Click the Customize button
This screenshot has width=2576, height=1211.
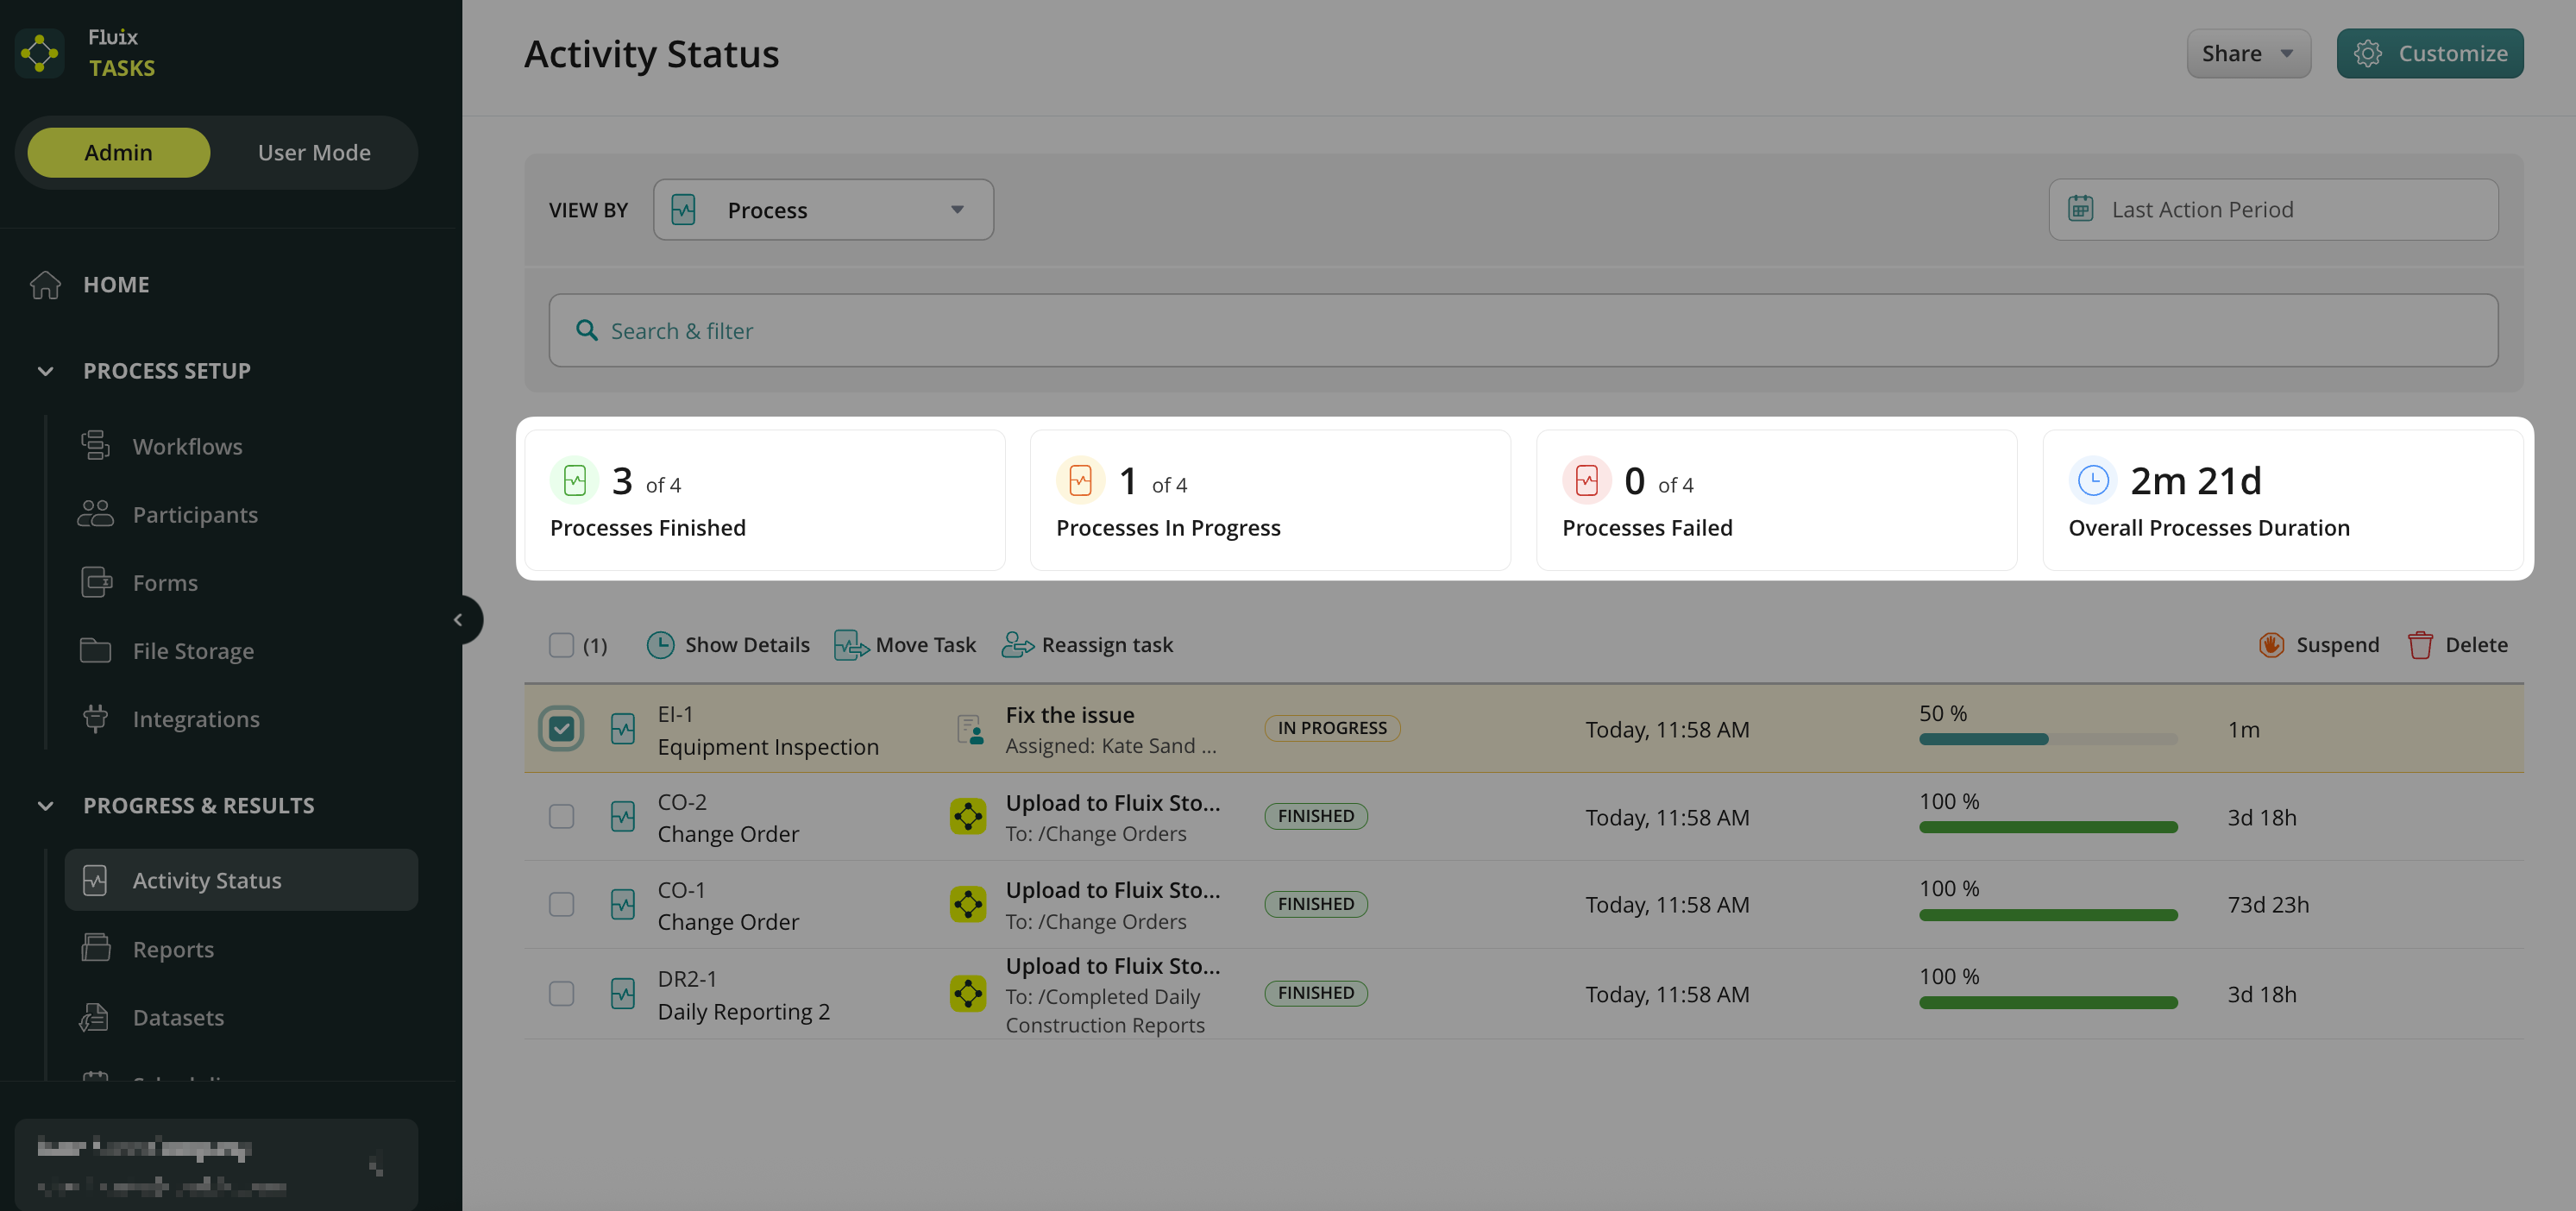click(2429, 53)
